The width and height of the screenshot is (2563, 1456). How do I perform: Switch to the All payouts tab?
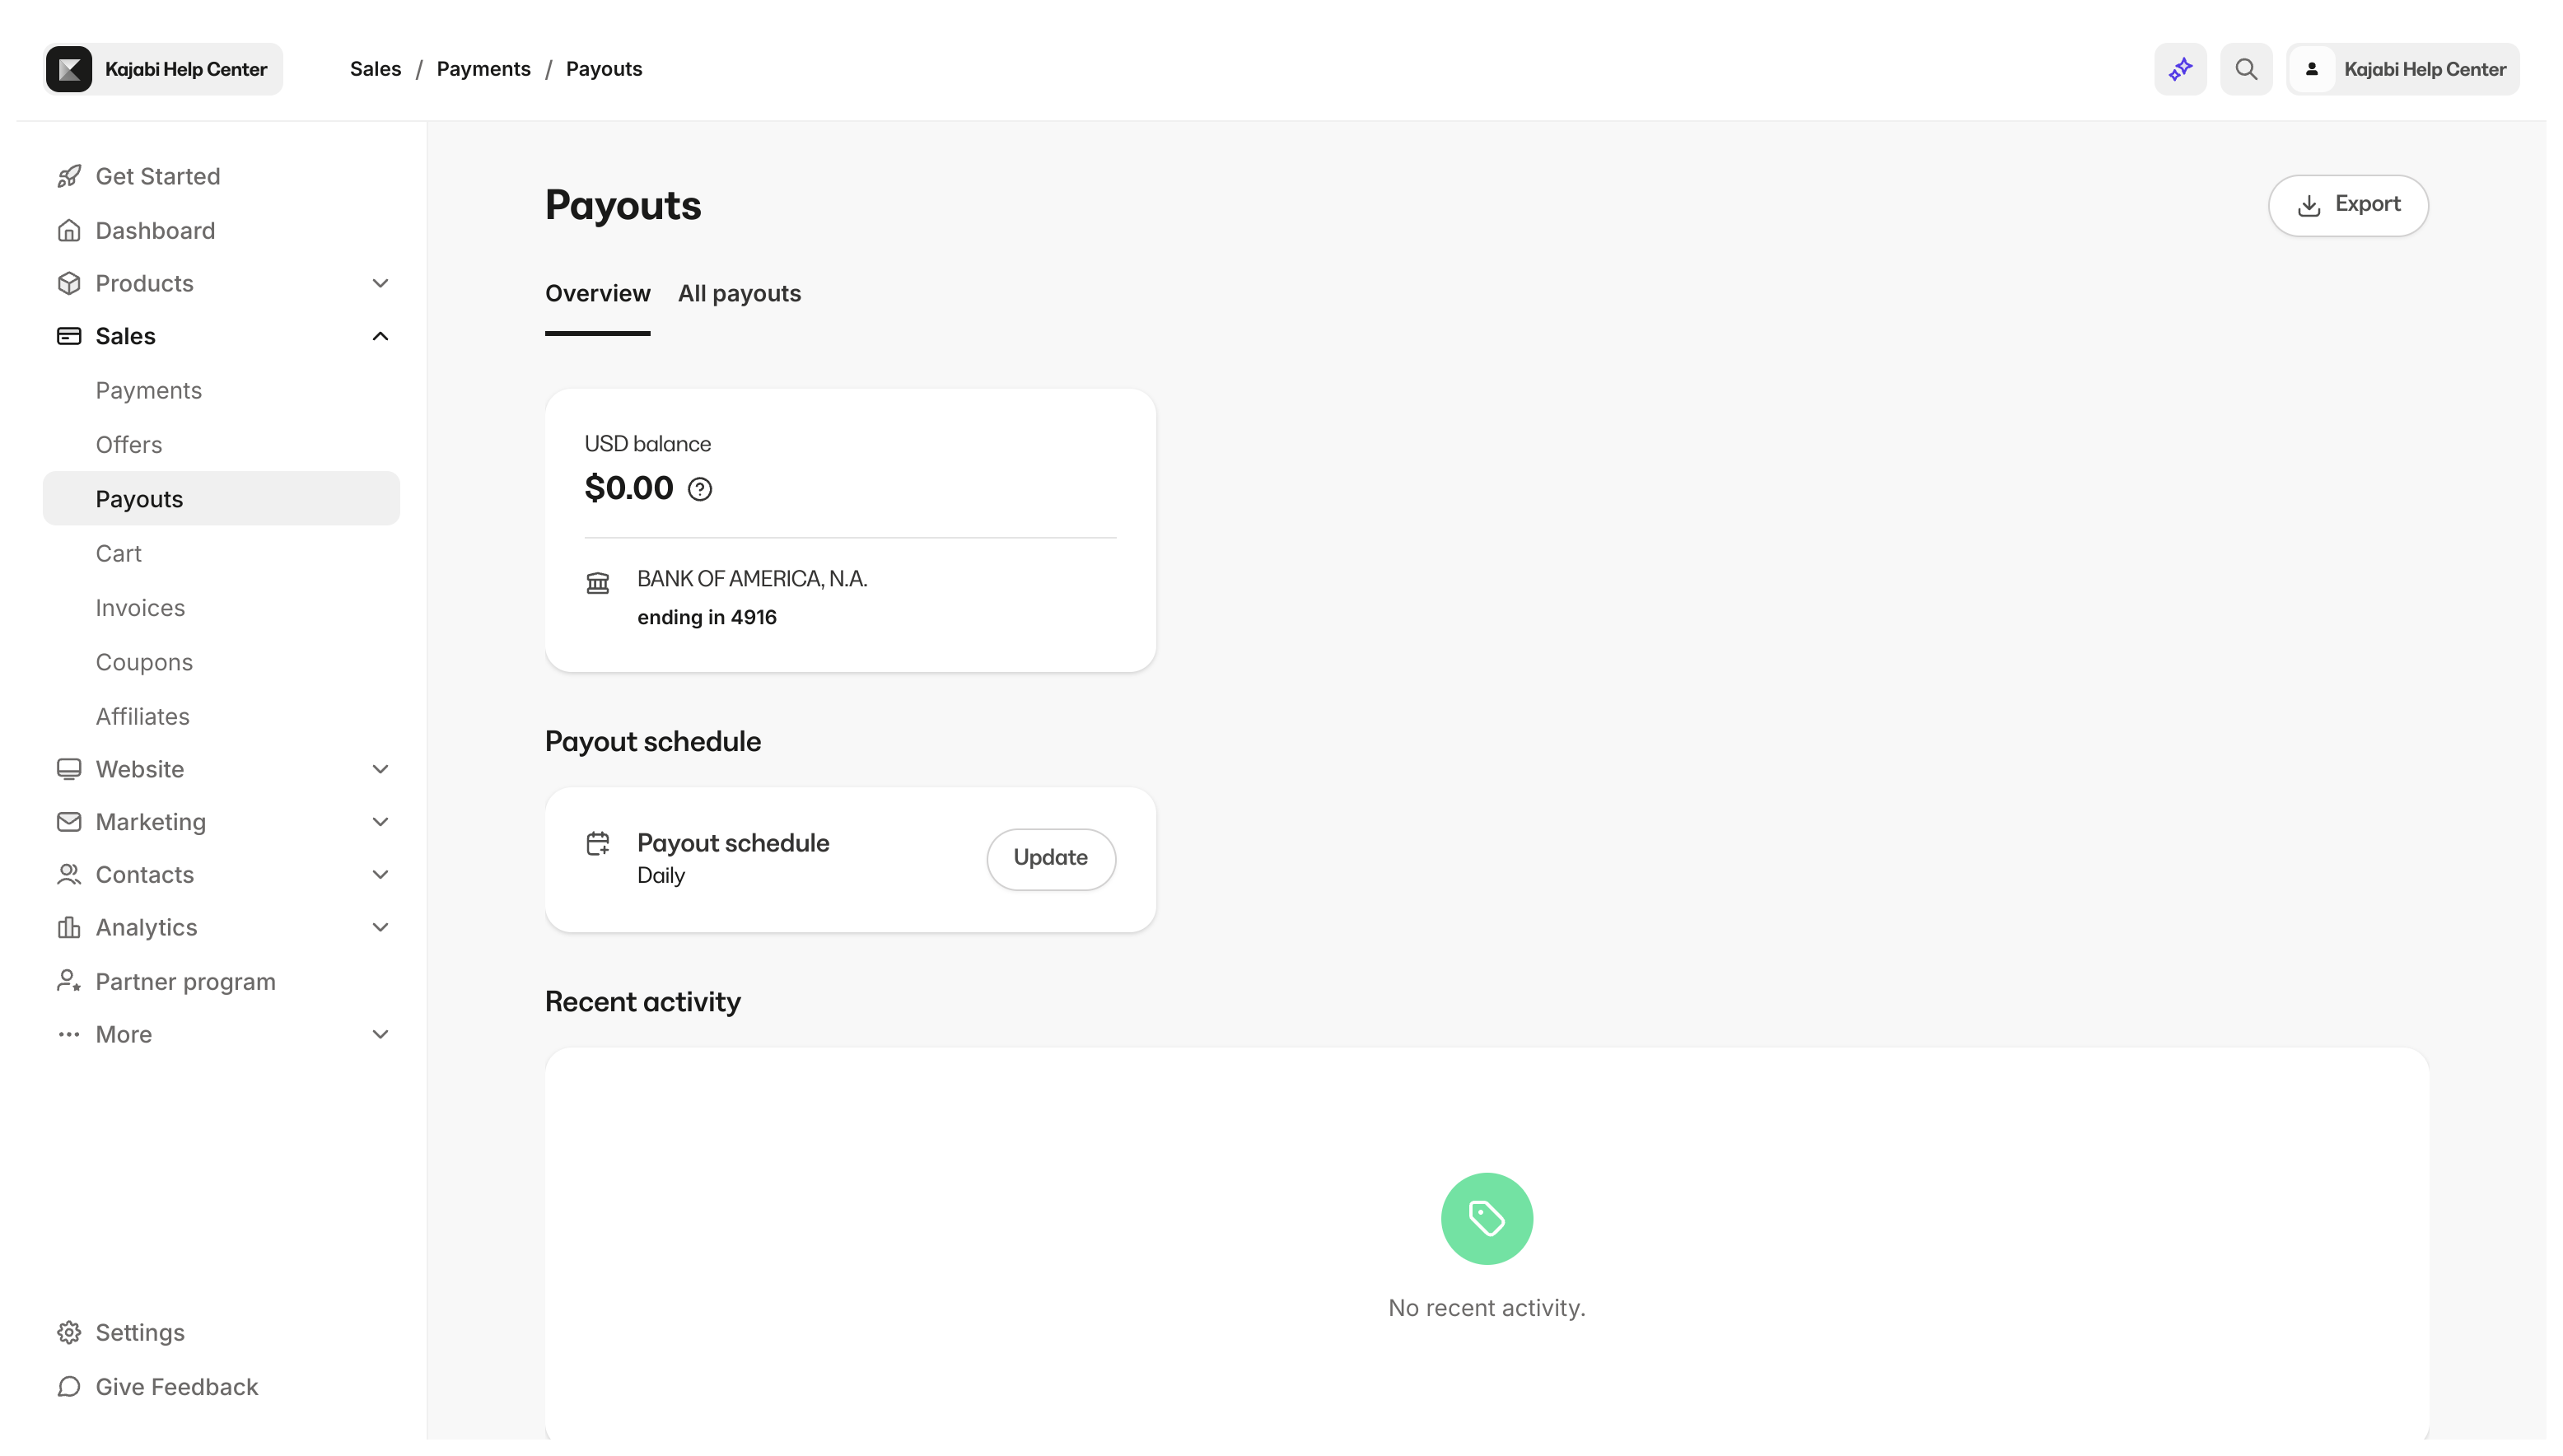pos(739,293)
